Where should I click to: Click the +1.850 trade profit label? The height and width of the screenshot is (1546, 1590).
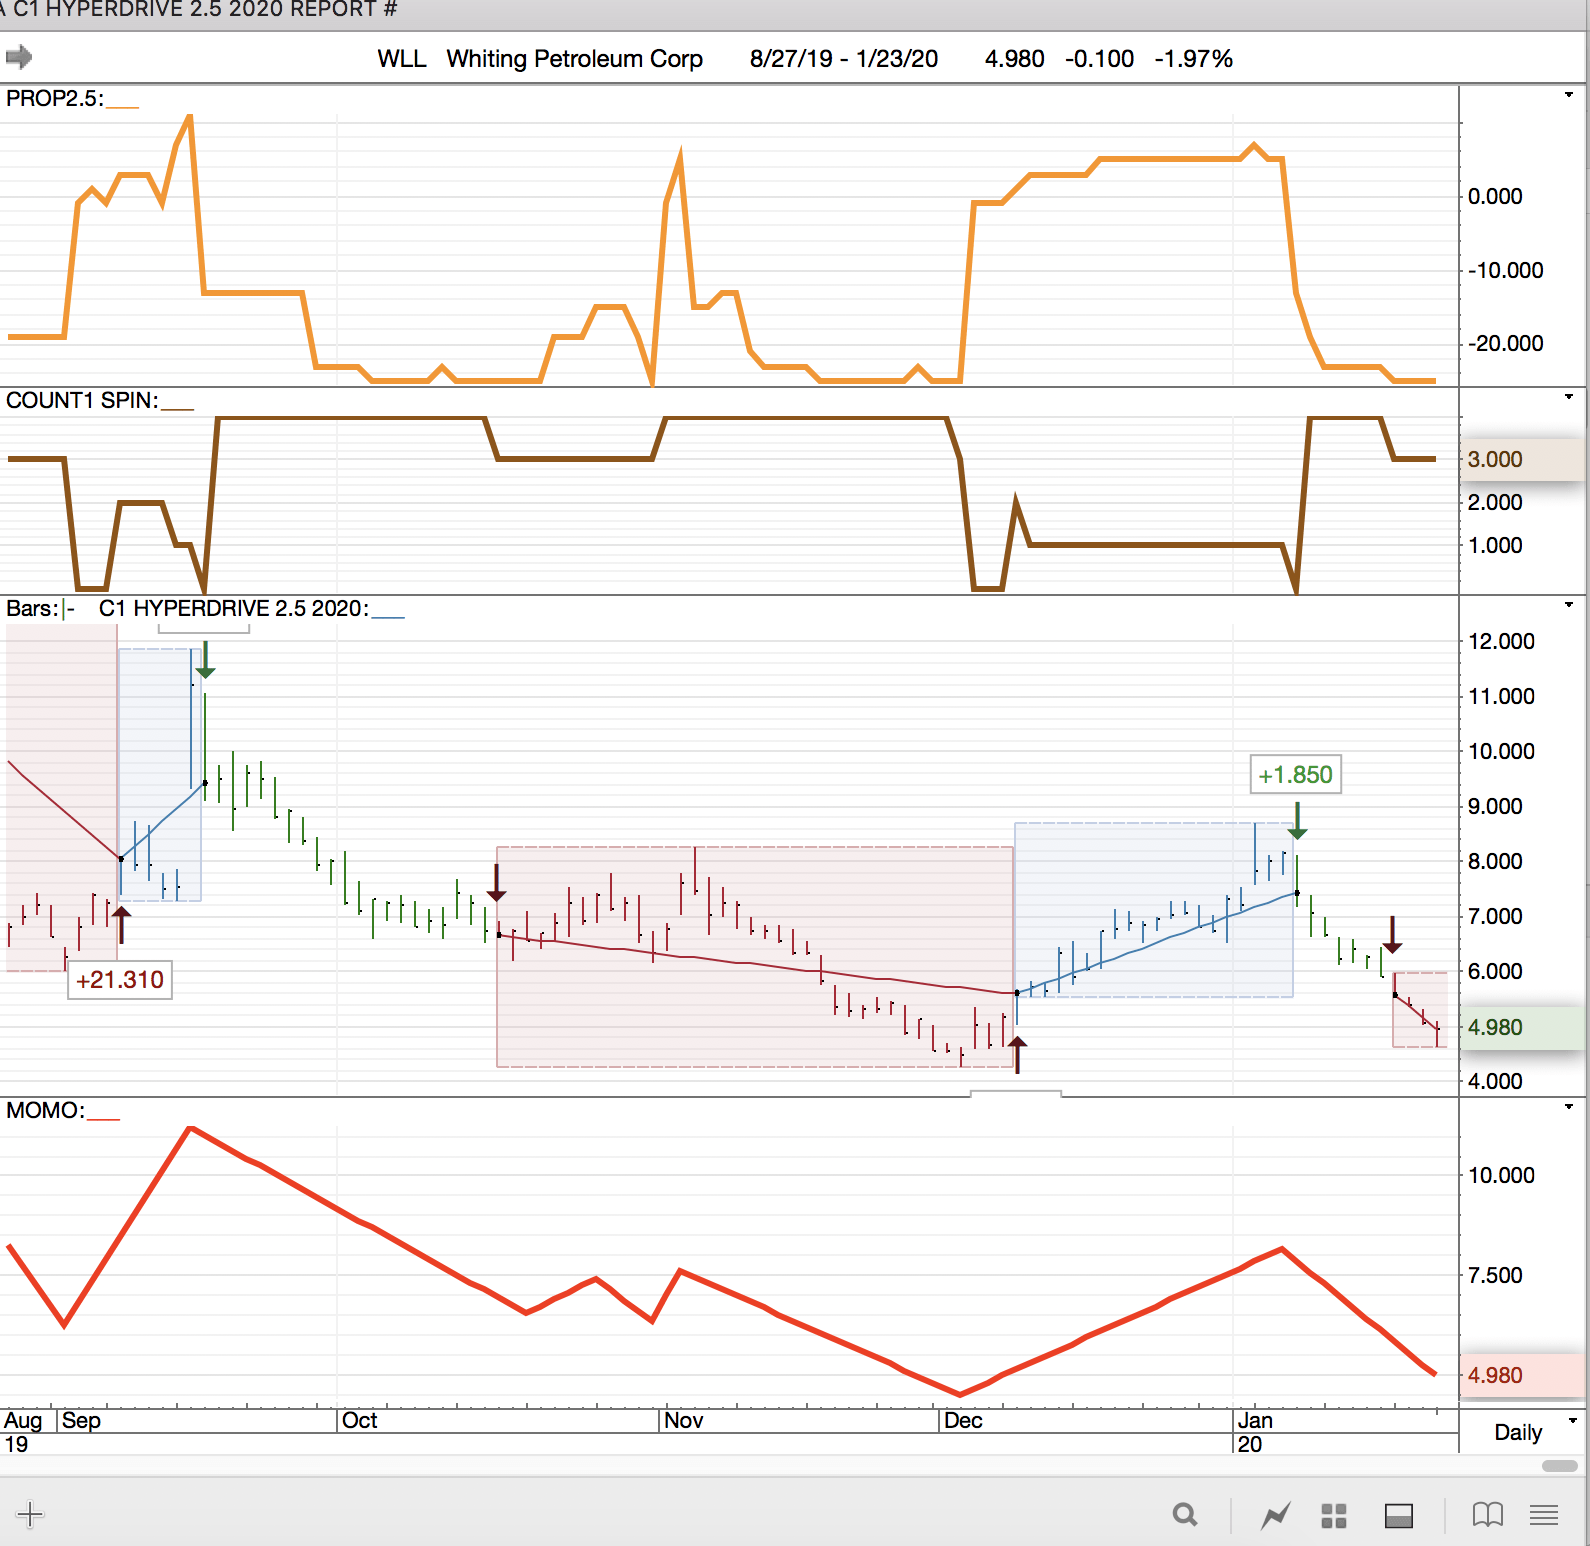1295,775
